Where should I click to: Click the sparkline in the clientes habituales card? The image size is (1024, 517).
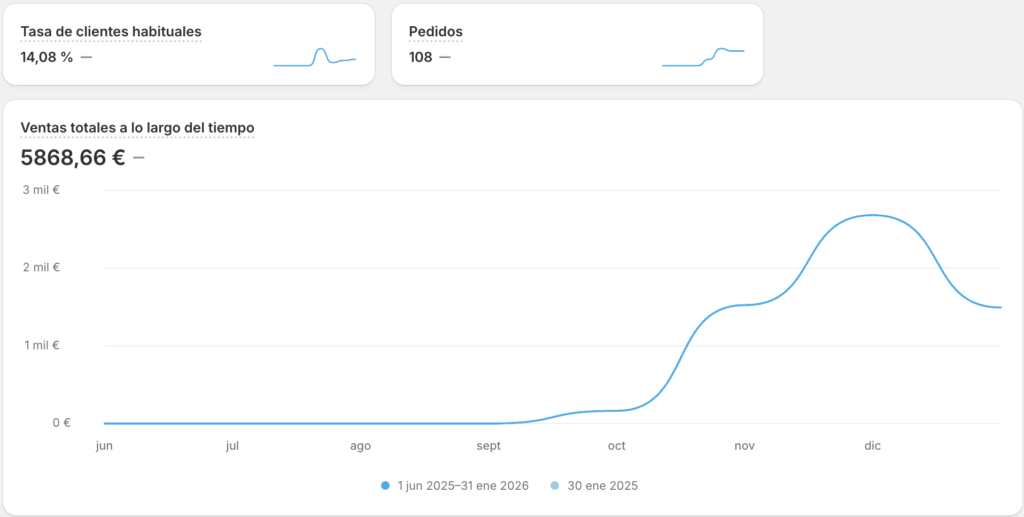(x=315, y=57)
